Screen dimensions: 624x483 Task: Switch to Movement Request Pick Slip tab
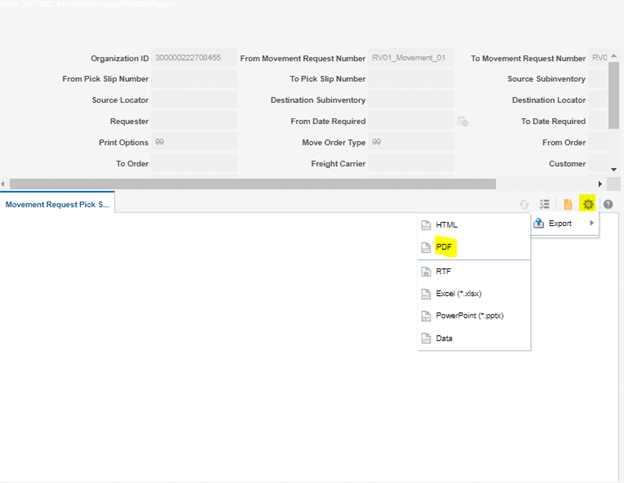(x=58, y=204)
